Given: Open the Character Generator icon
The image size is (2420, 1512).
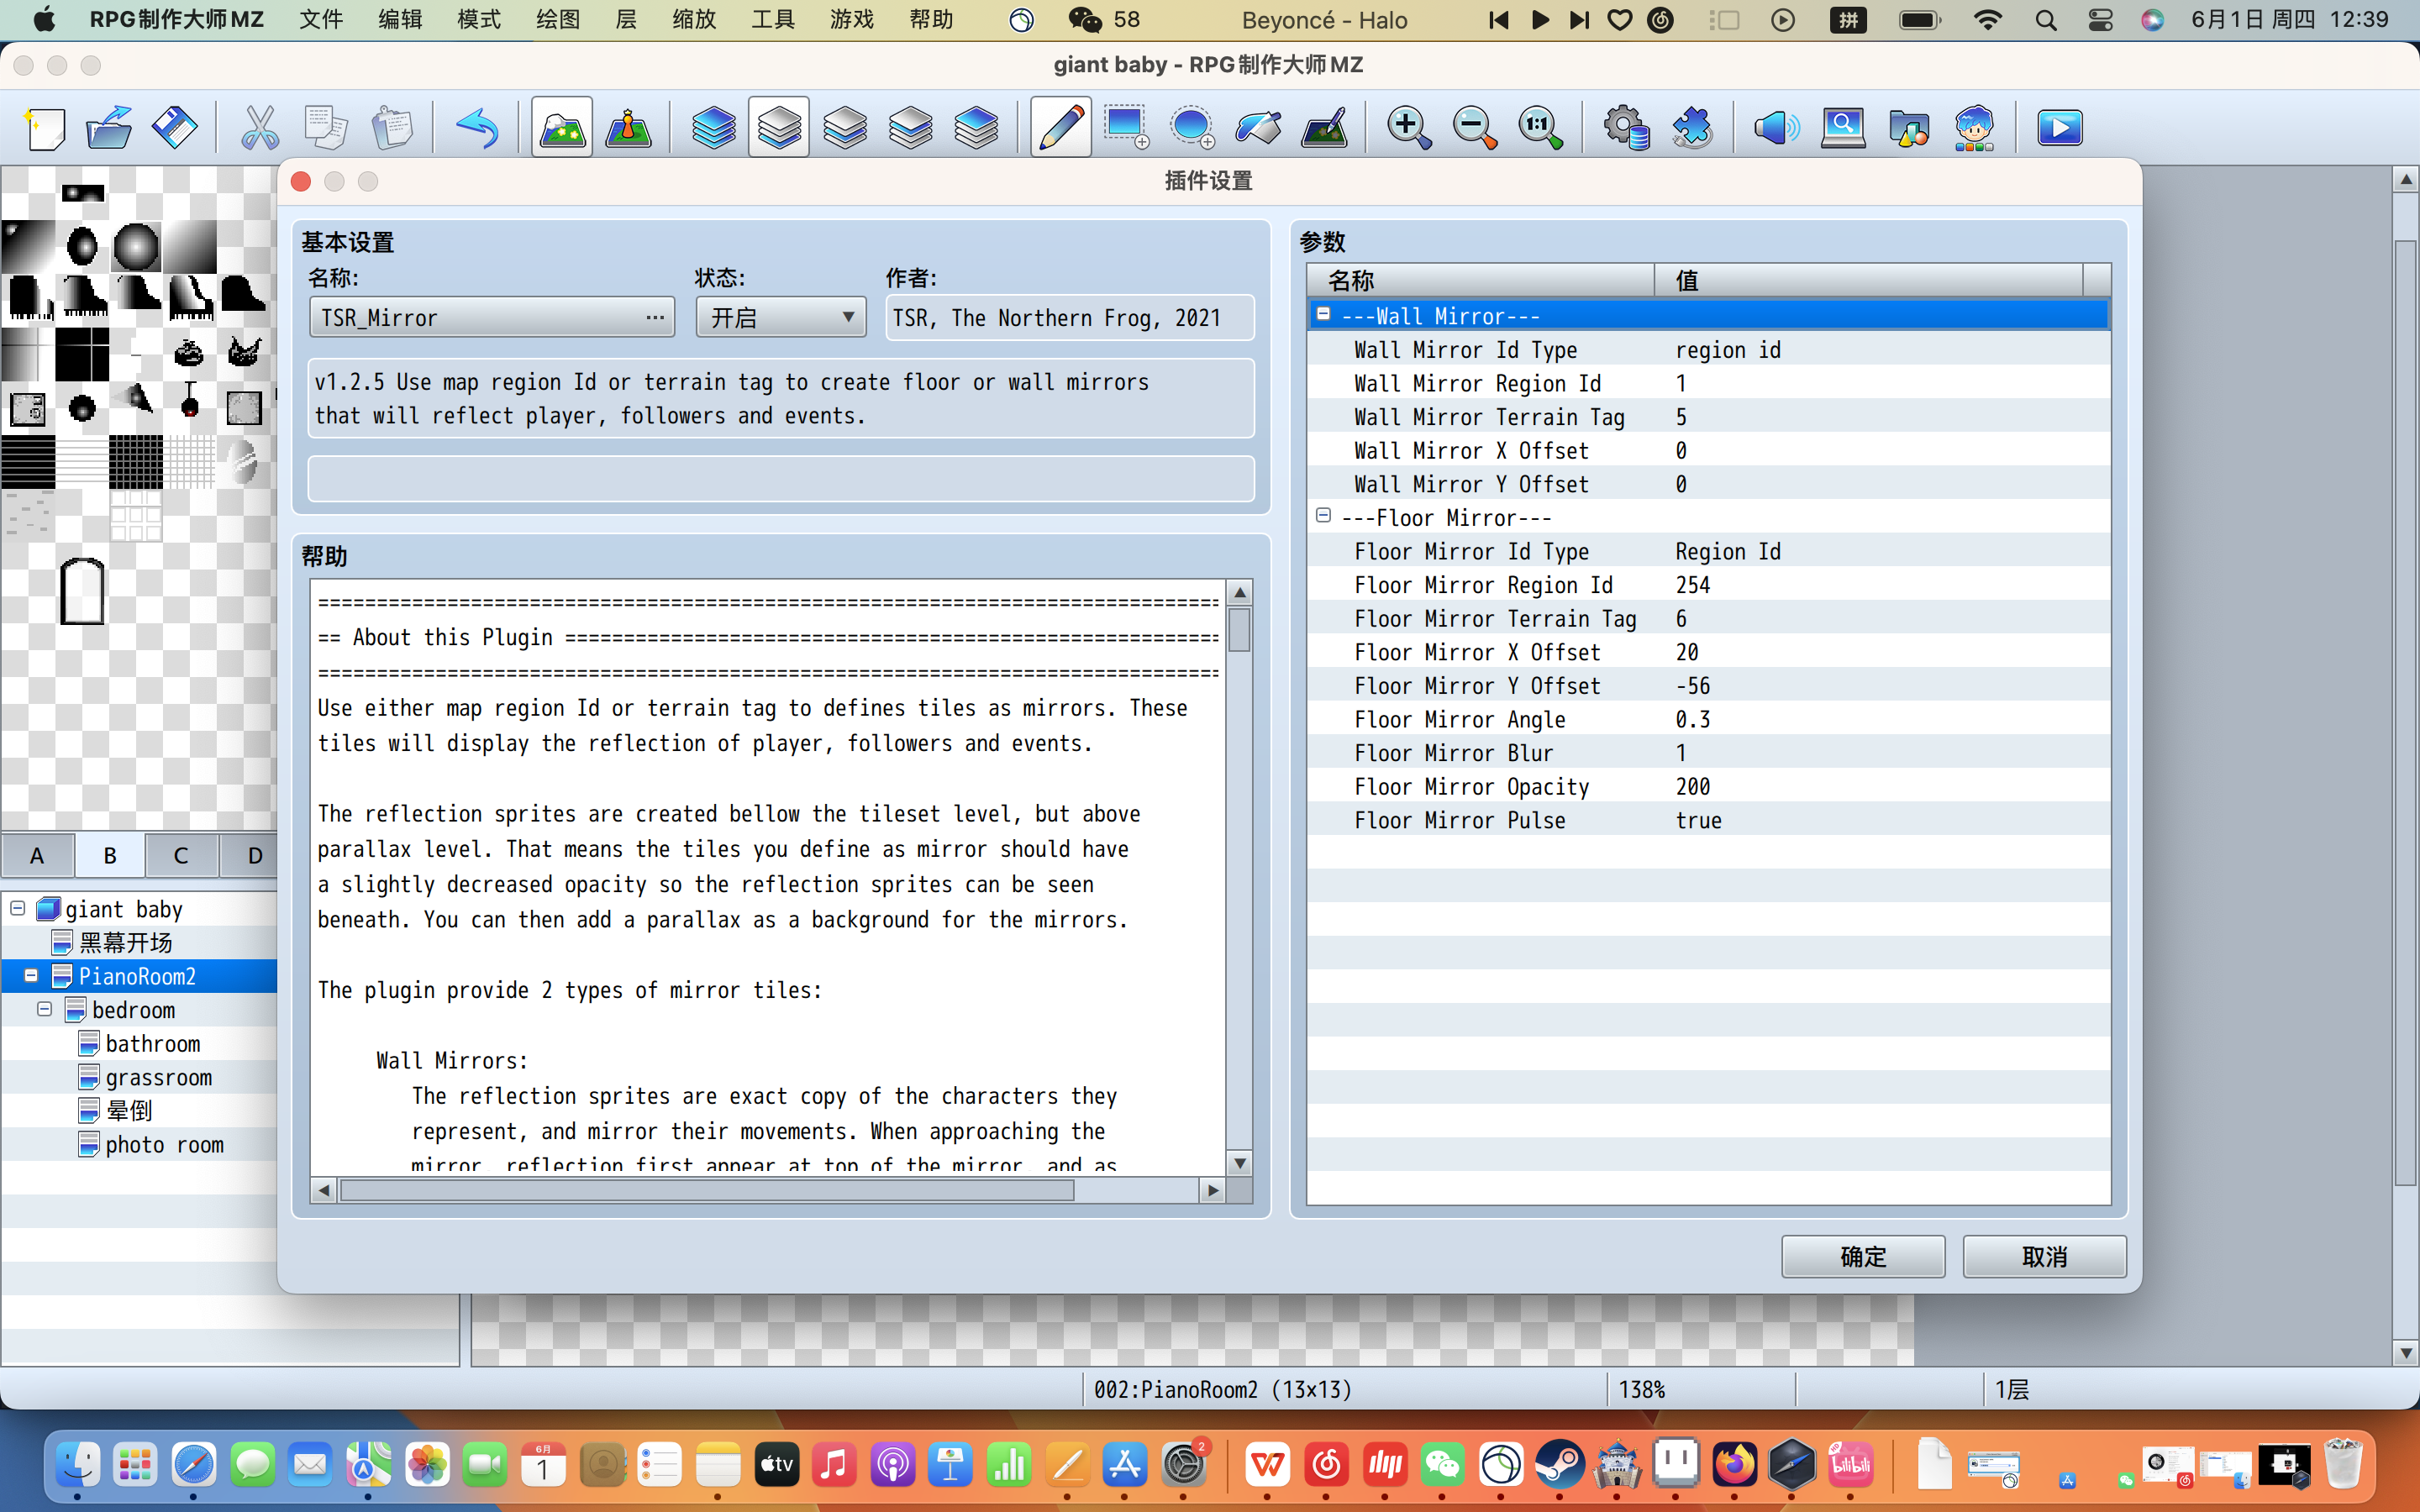Looking at the screenshot, I should [1974, 128].
